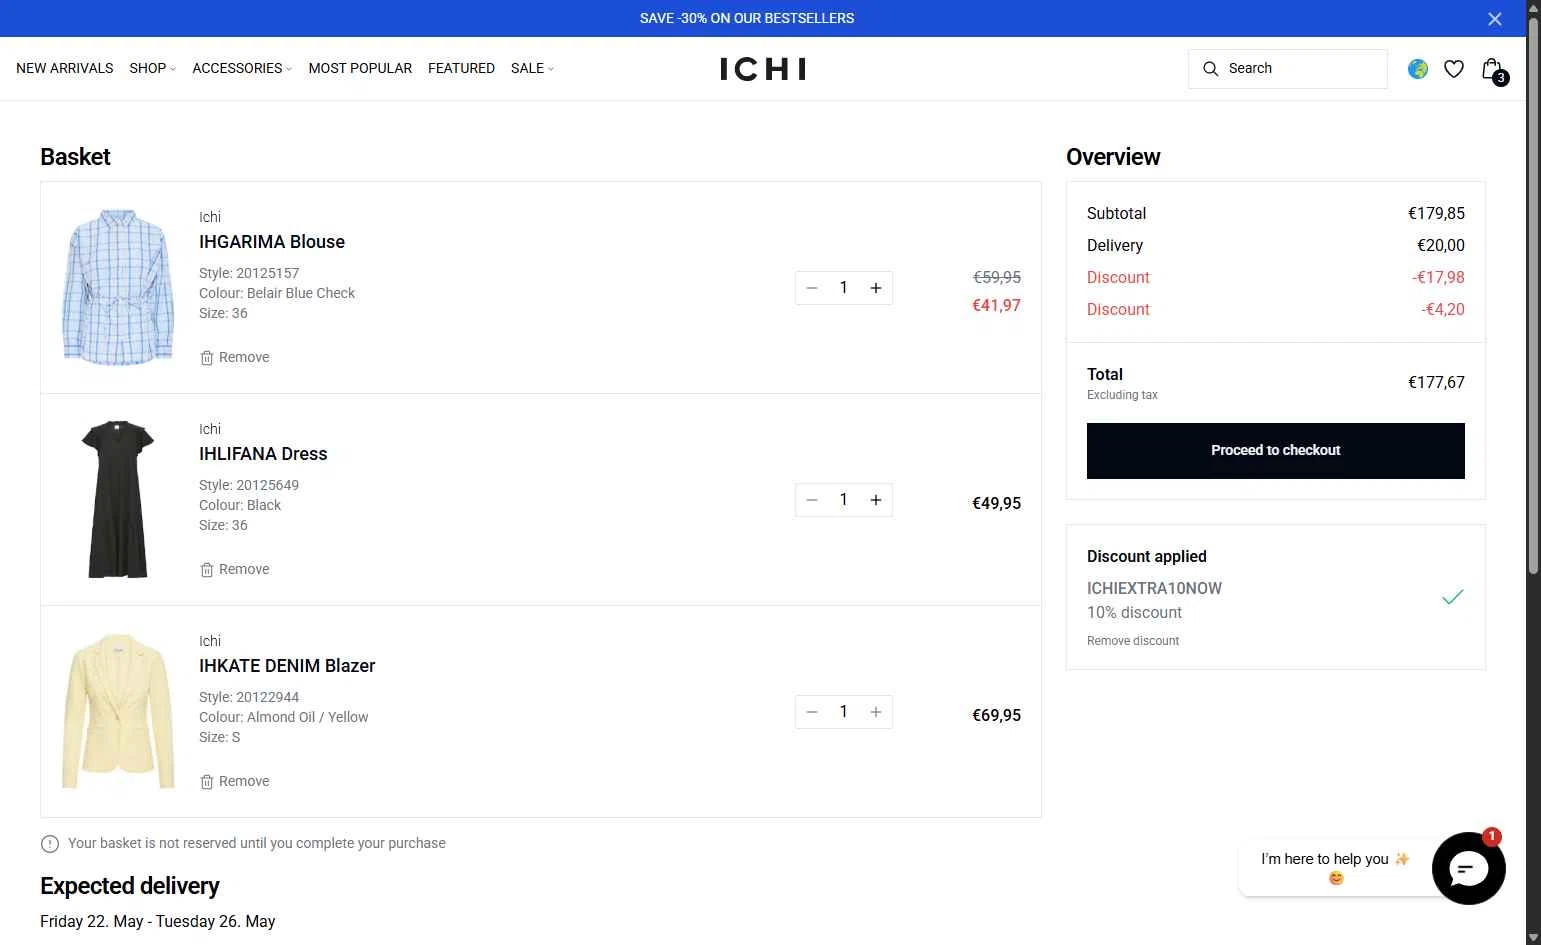The width and height of the screenshot is (1541, 945).
Task: Remove the IHGARIMA Blouse from basket
Action: click(x=235, y=357)
